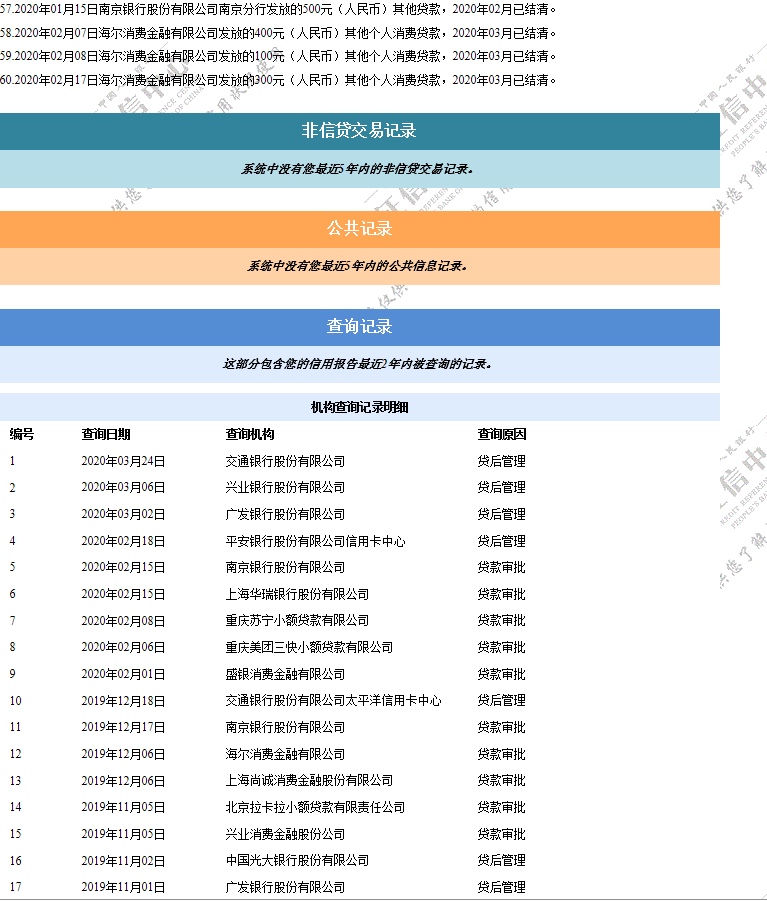The image size is (767, 901).
Task: Click the 公共记录 section header
Action: click(360, 229)
